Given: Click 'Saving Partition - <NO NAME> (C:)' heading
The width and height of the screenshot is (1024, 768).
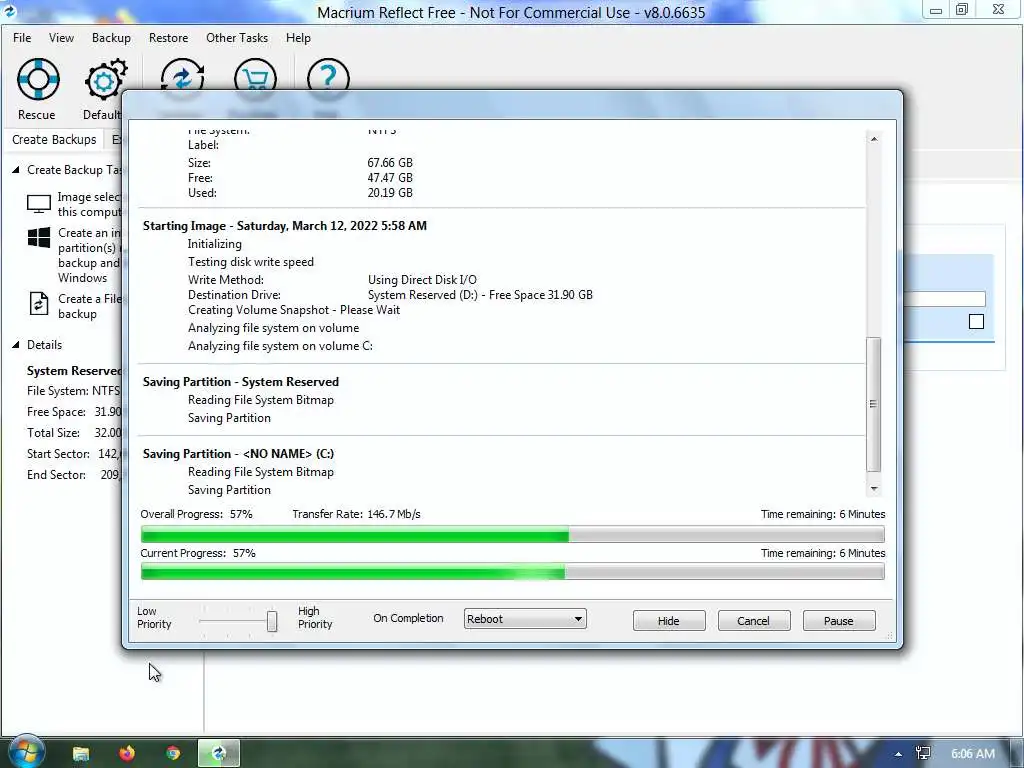Looking at the screenshot, I should pyautogui.click(x=238, y=454).
